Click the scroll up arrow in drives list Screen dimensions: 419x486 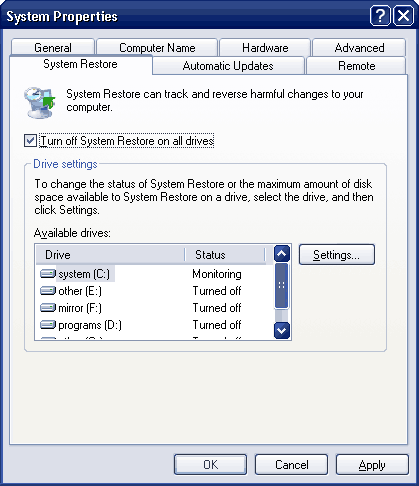click(x=282, y=254)
